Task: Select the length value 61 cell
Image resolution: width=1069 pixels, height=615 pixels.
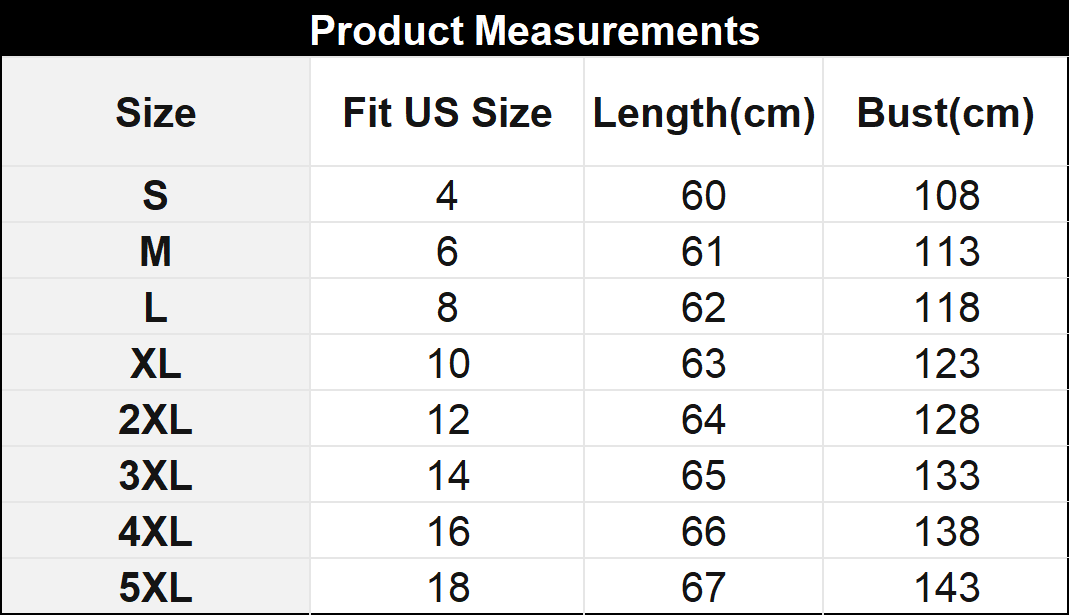Action: tap(703, 252)
